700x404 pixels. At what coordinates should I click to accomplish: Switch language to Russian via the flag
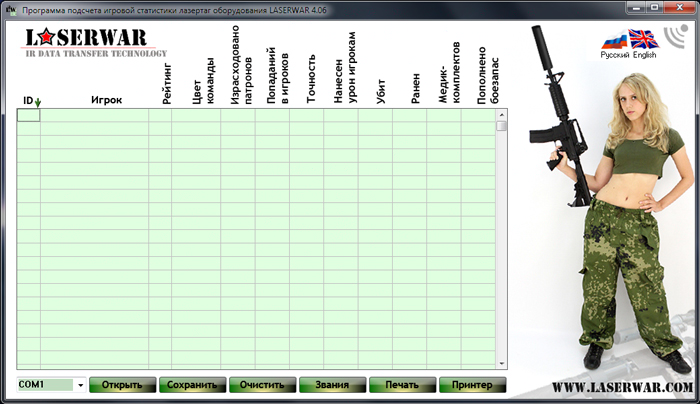click(x=614, y=41)
